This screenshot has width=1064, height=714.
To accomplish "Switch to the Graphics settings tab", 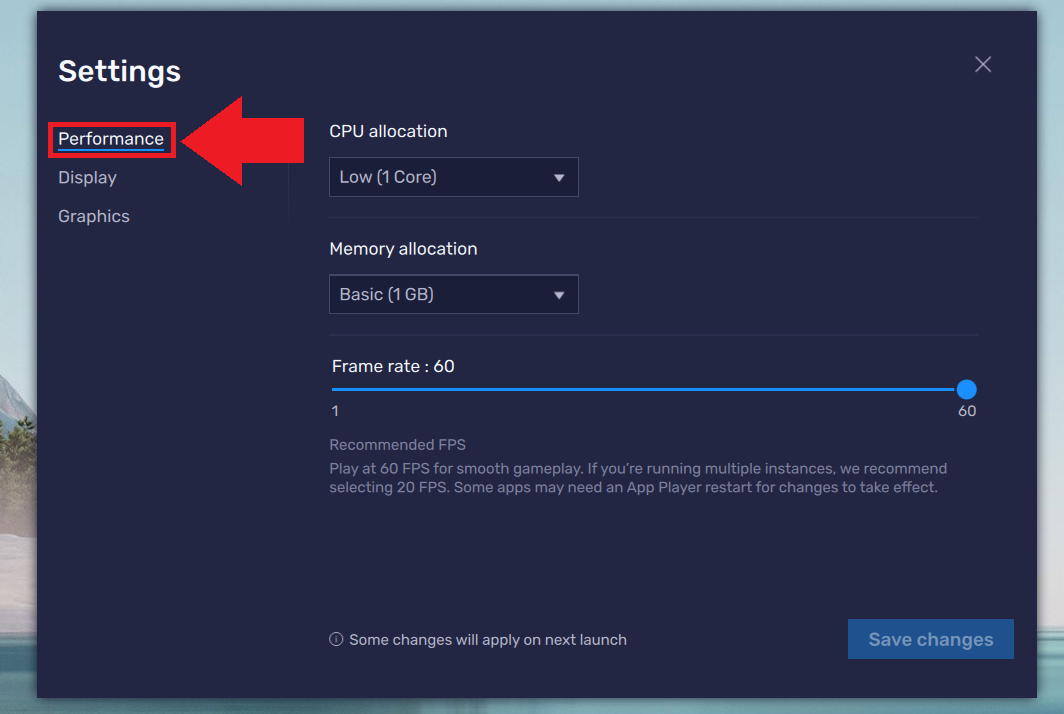I will coord(93,216).
